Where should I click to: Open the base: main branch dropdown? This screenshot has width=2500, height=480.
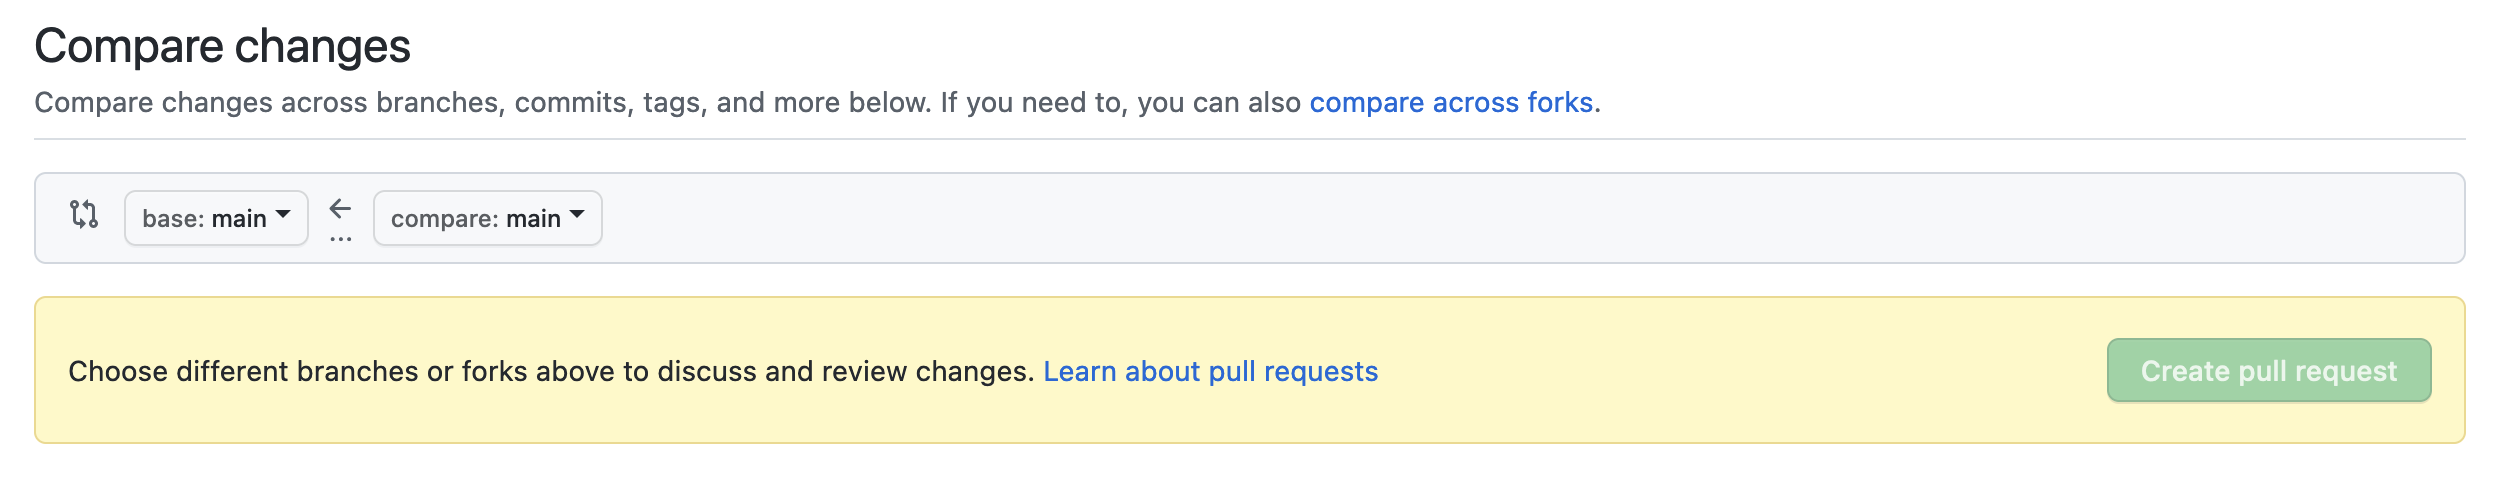point(216,218)
